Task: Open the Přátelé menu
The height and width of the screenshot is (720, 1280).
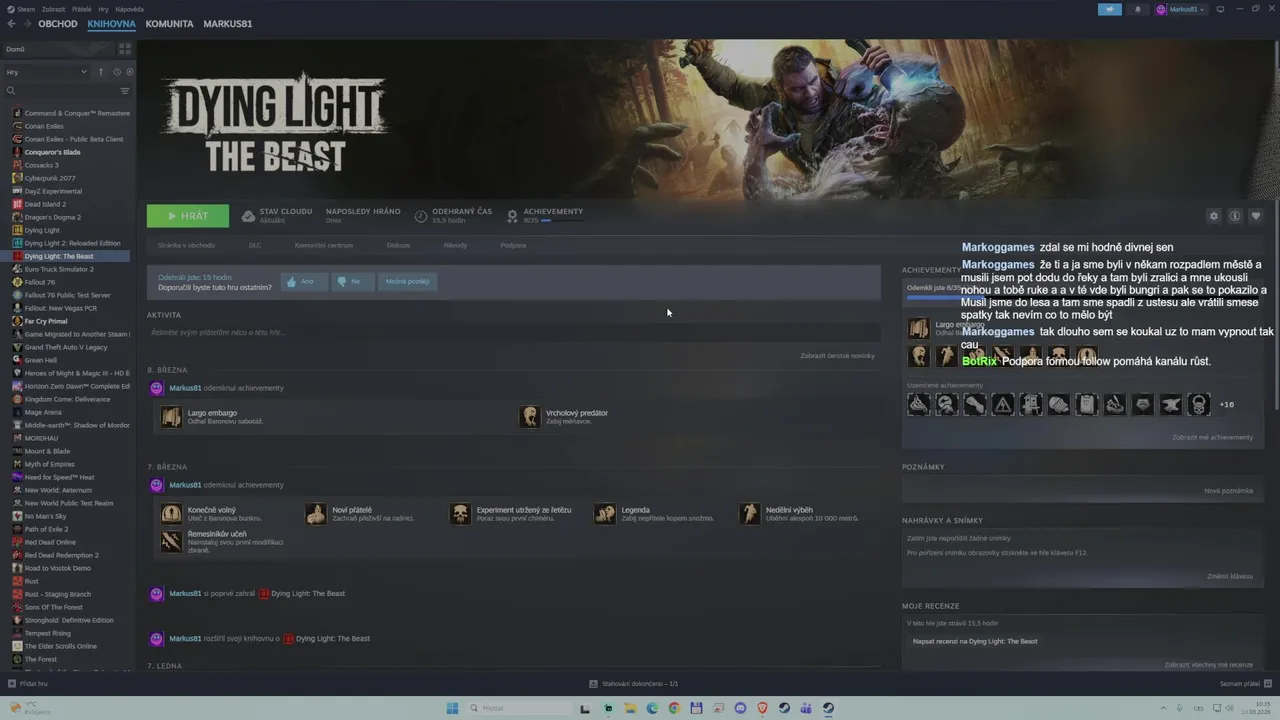Action: point(82,9)
